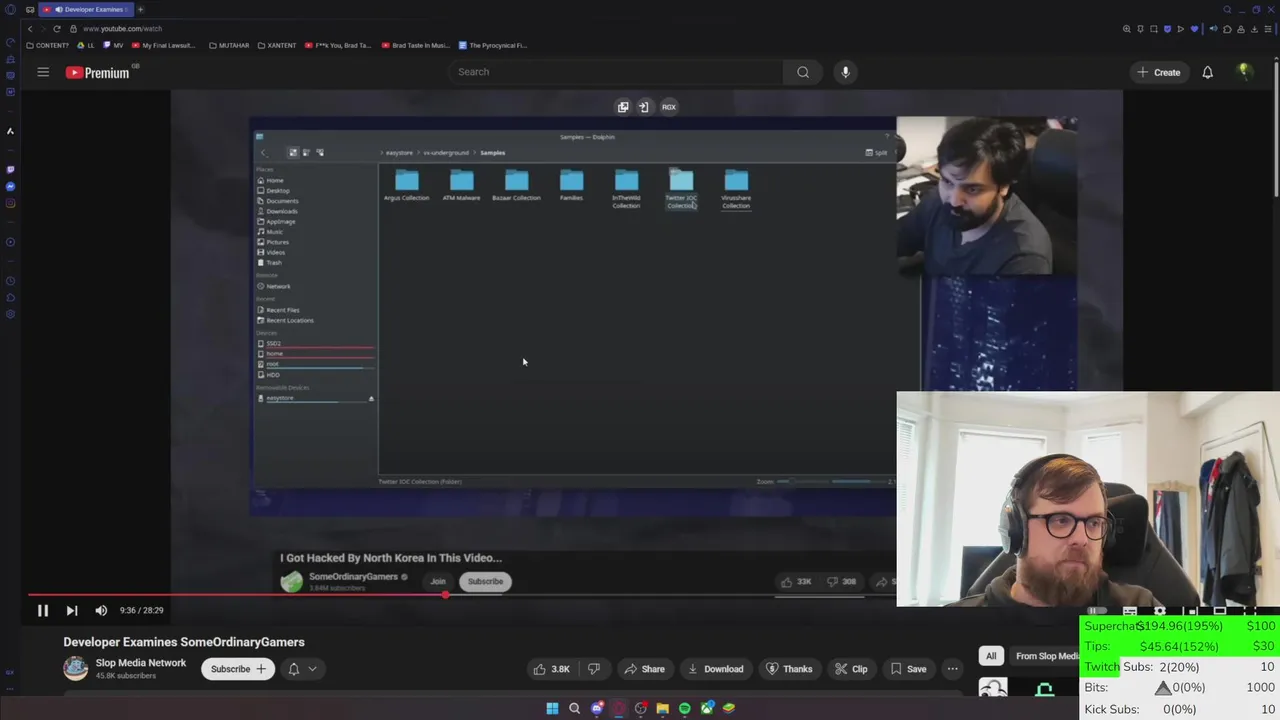Click the heart bookmark toolbar icon

pyautogui.click(x=1194, y=29)
